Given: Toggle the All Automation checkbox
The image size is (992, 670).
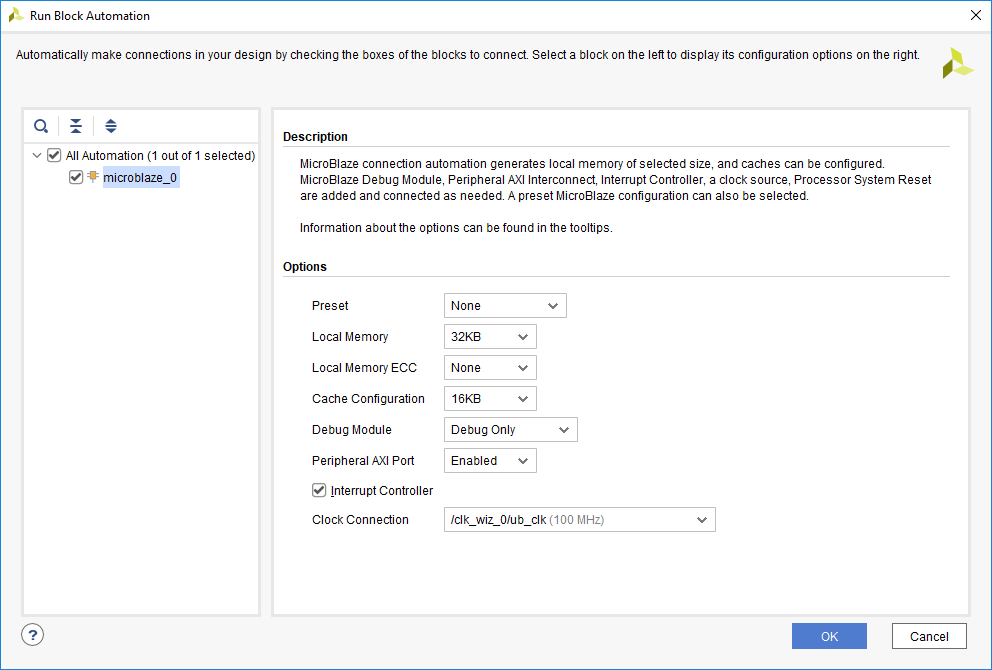Looking at the screenshot, I should pyautogui.click(x=54, y=155).
